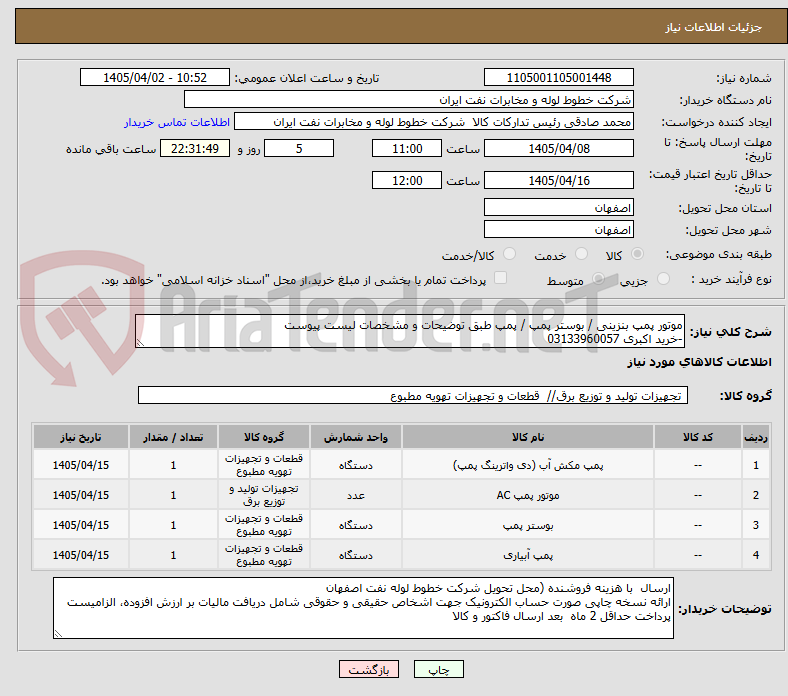Click the delivery province field اصفهان

(559, 207)
